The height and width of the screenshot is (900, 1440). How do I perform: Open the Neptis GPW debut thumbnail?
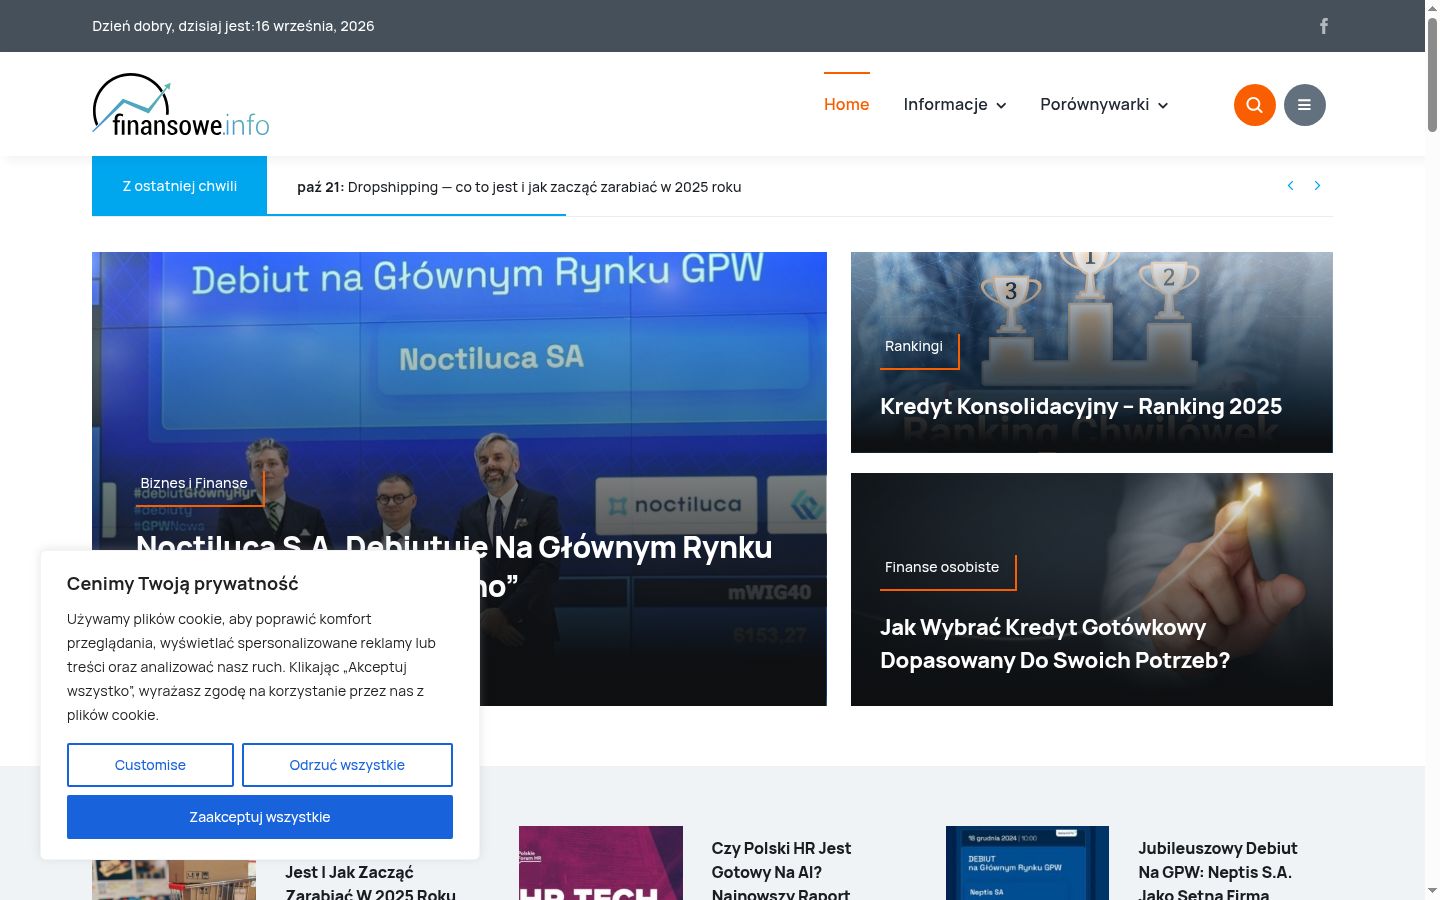pyautogui.click(x=1027, y=863)
